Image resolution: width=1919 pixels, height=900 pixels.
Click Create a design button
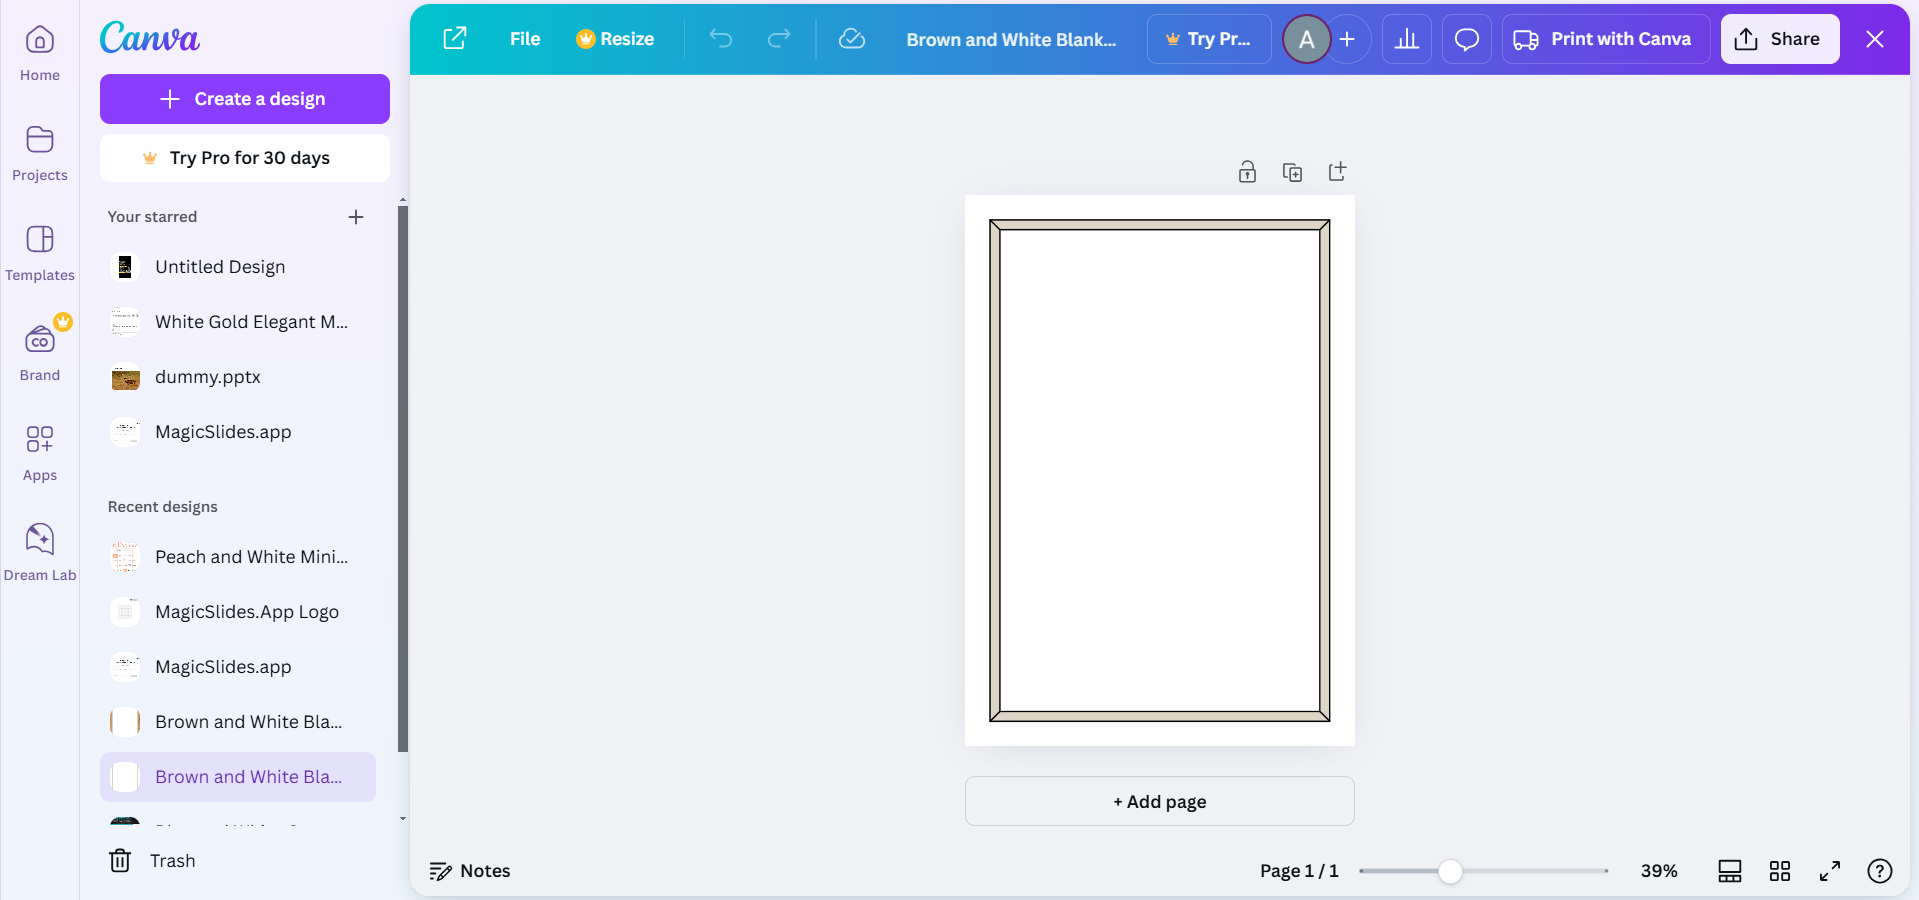coord(245,99)
